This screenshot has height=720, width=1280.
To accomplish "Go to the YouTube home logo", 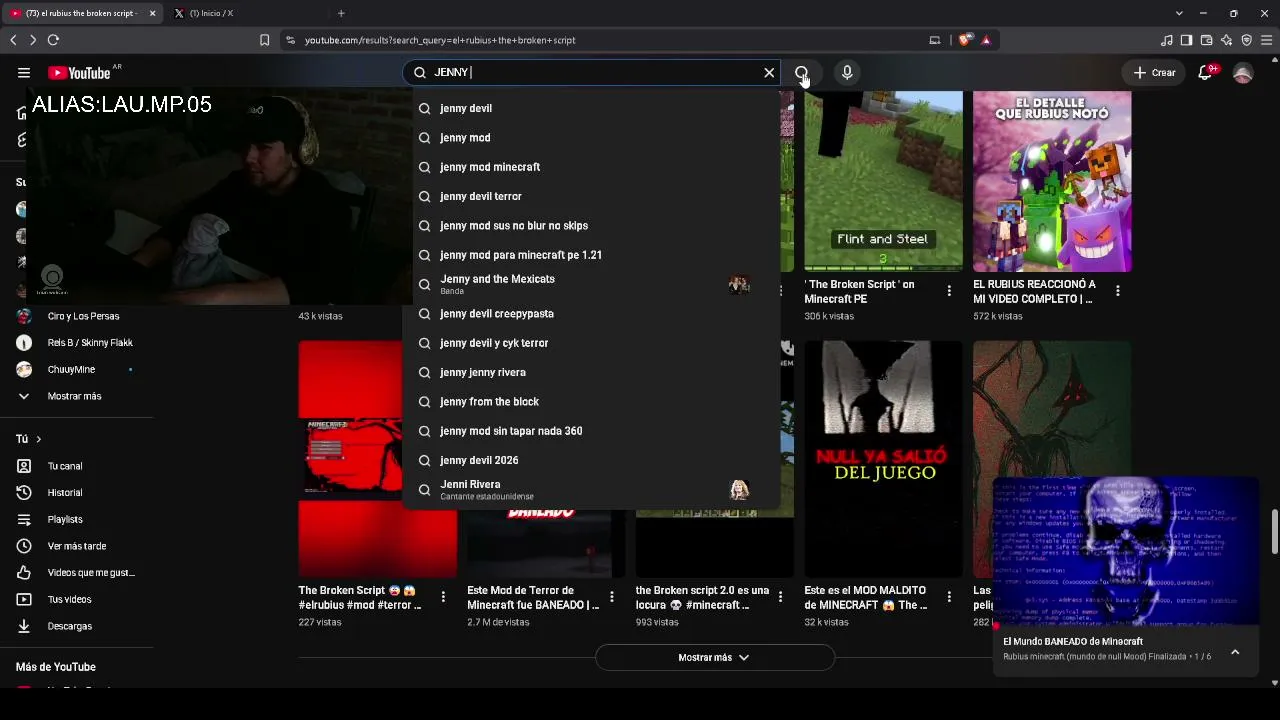I will click(80, 73).
